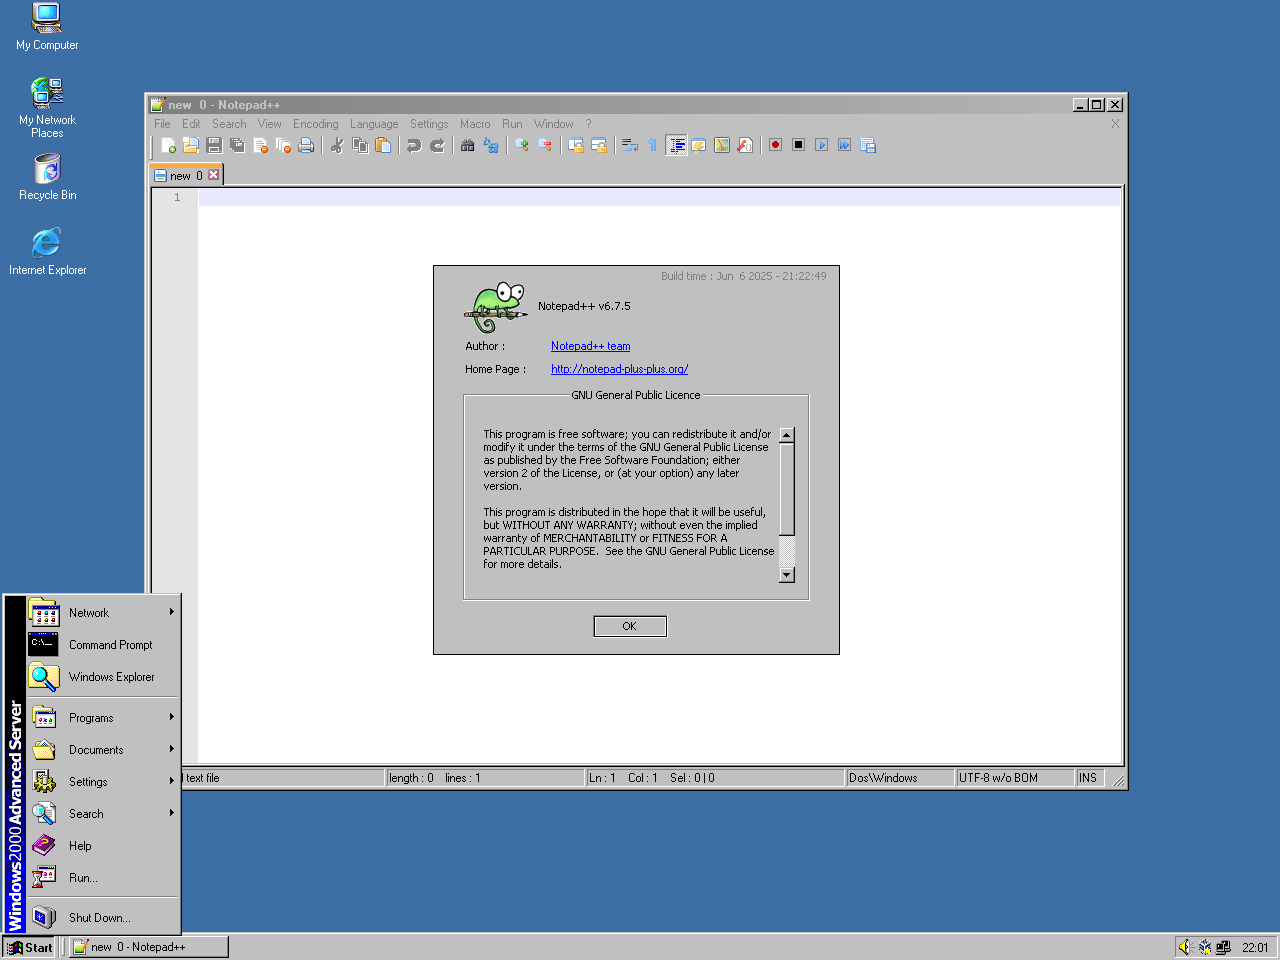The width and height of the screenshot is (1280, 960).
Task: Click the Redo arrow icon
Action: click(x=437, y=145)
